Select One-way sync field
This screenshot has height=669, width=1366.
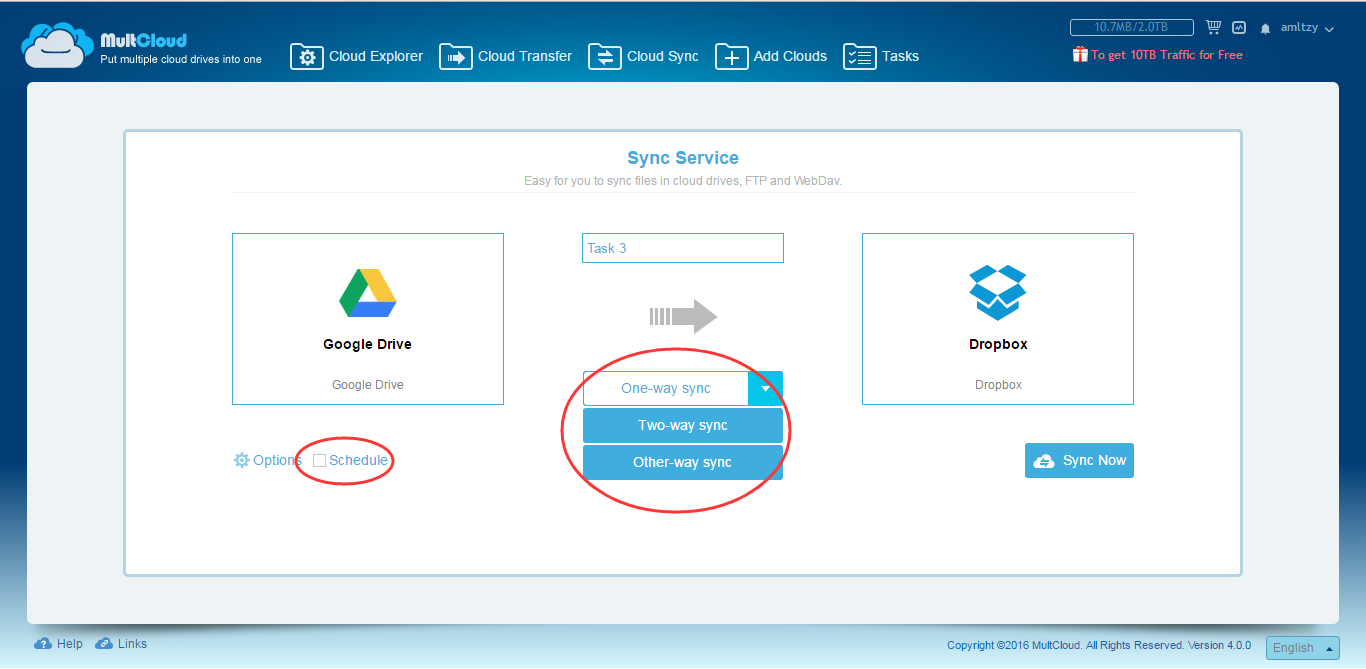coord(666,388)
